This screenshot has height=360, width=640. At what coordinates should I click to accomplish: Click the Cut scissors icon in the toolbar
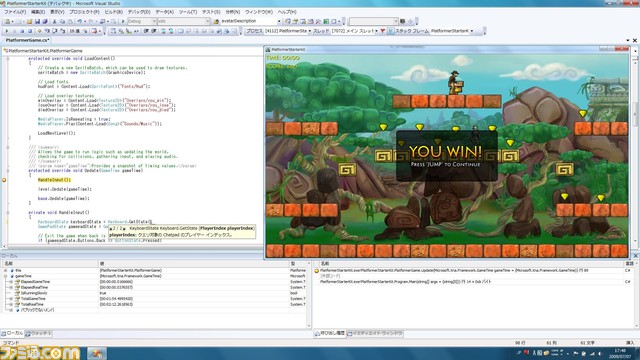[x=54, y=21]
